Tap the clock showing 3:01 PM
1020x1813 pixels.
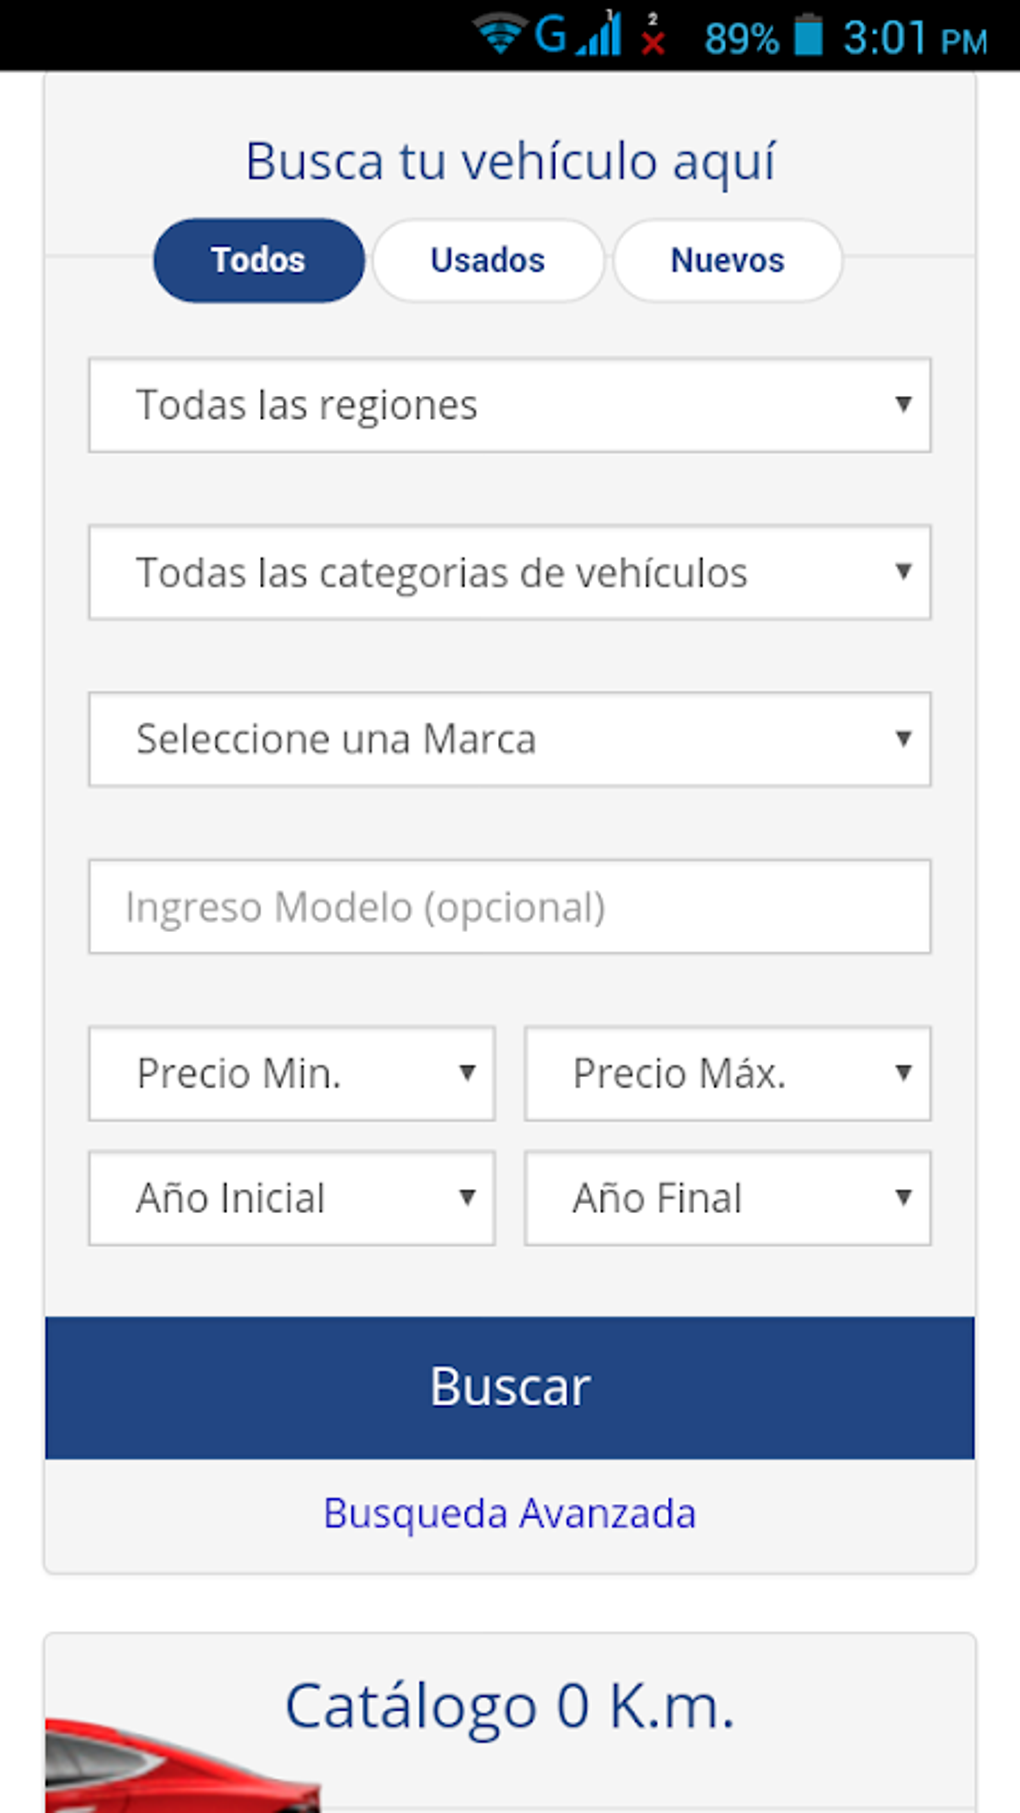[x=914, y=38]
